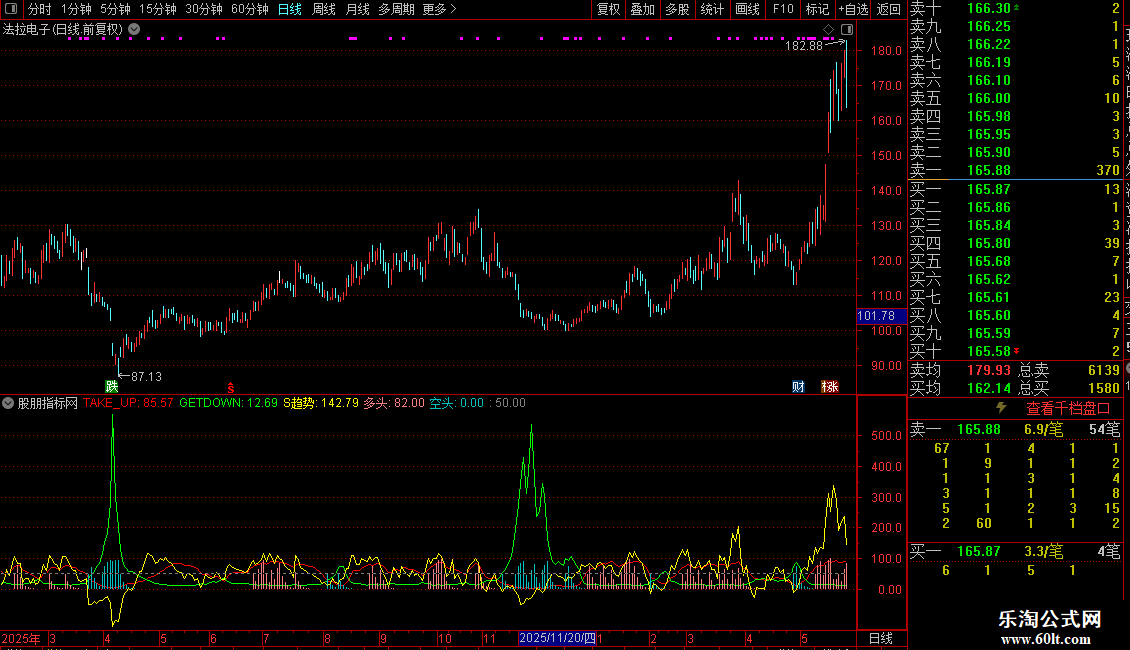Click the 多股 multi-stock button
Screen dimensions: 1130x650
(x=677, y=9)
